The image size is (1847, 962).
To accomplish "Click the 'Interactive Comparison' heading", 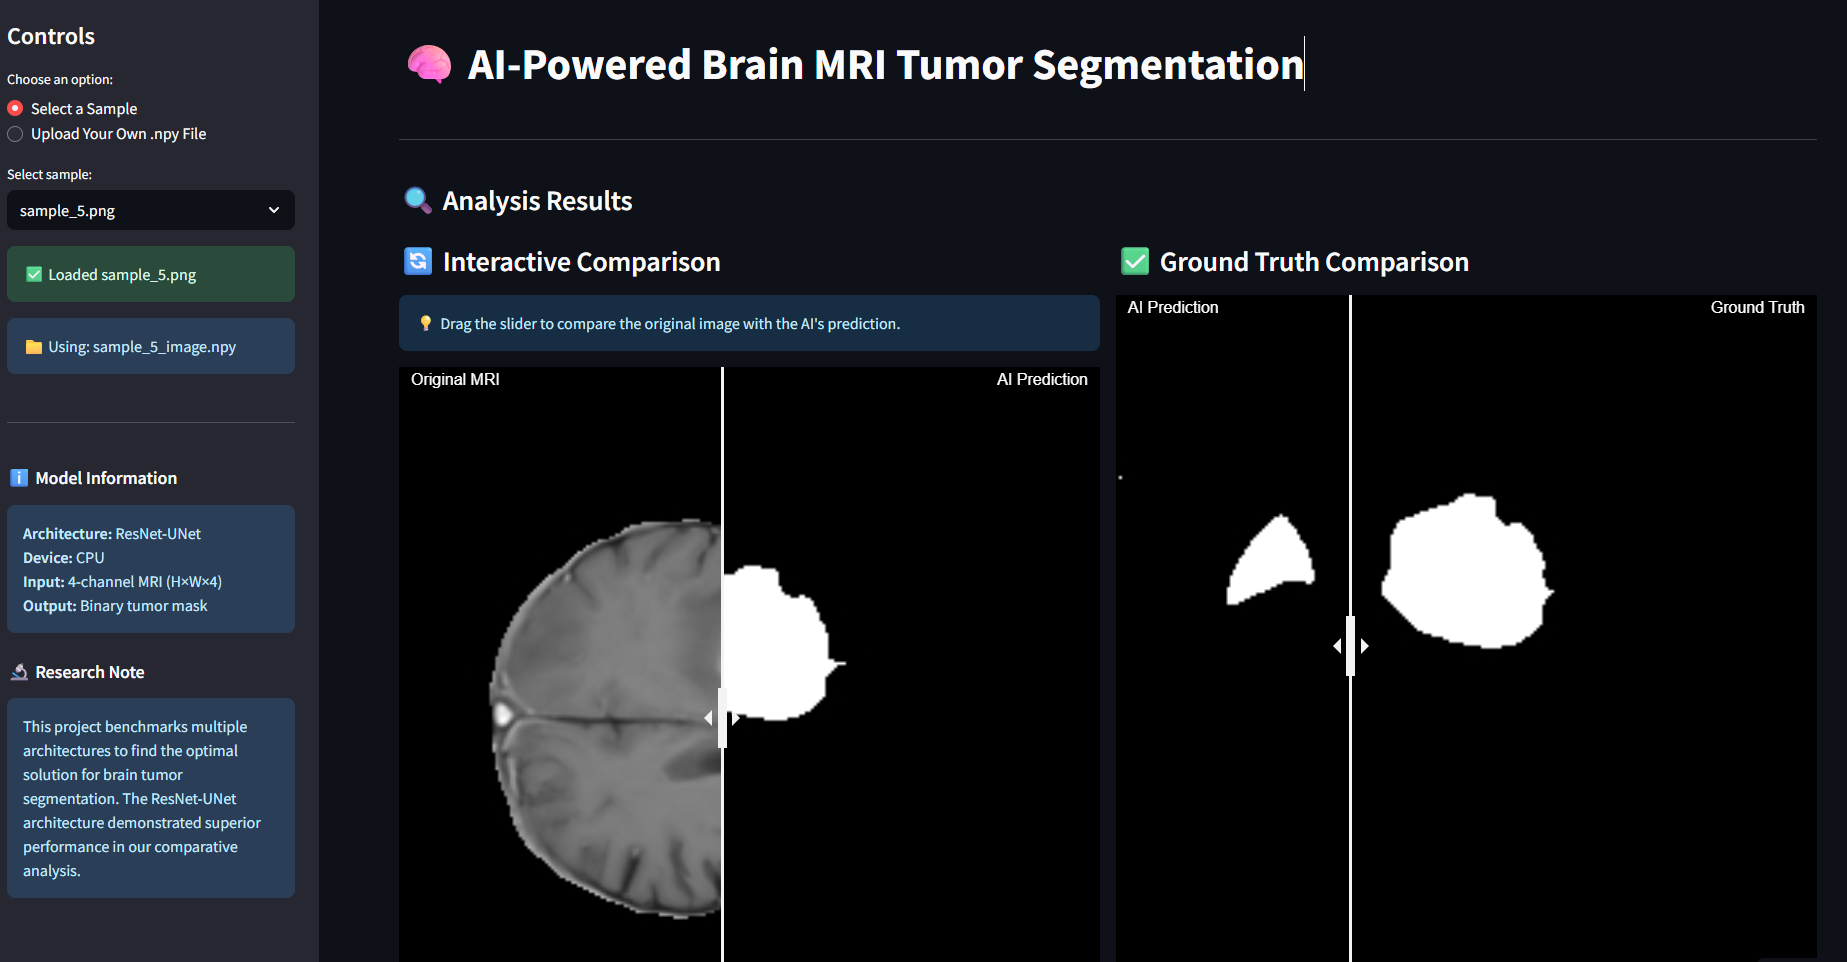I will (581, 262).
